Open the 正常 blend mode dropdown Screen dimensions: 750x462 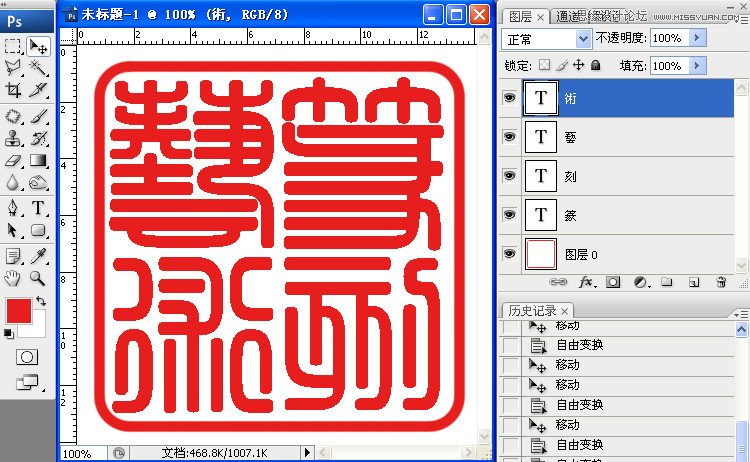(583, 39)
